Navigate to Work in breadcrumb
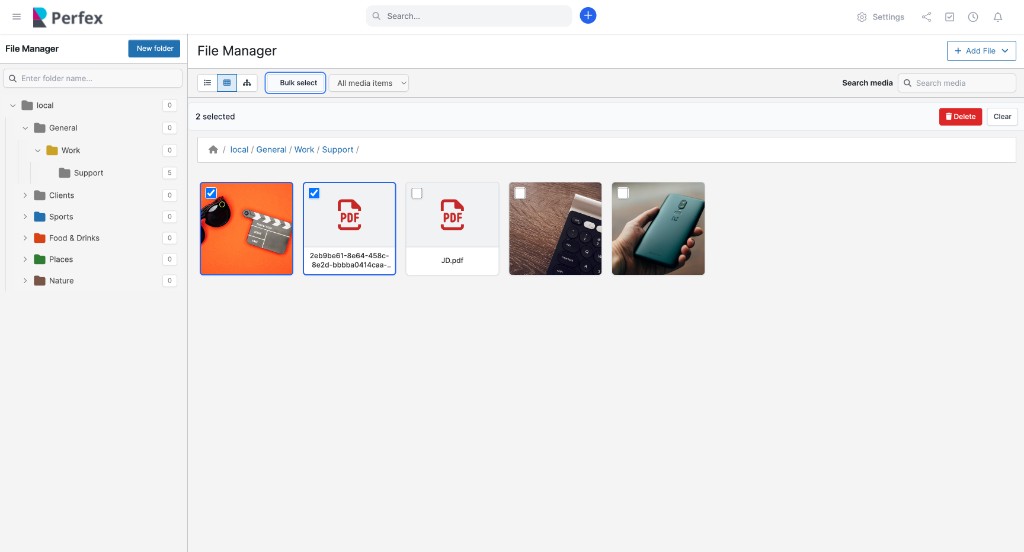Screen dimensions: 1024x552 coord(304,150)
